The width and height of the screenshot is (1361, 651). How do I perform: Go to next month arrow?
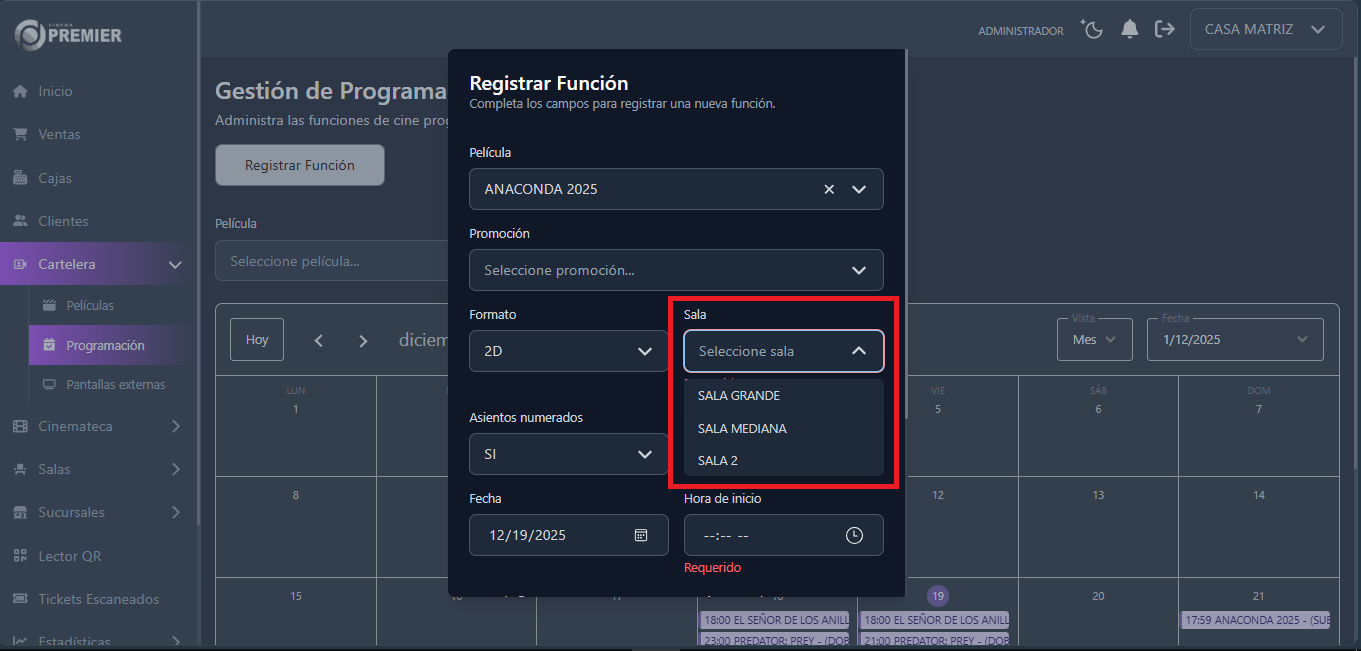point(363,340)
